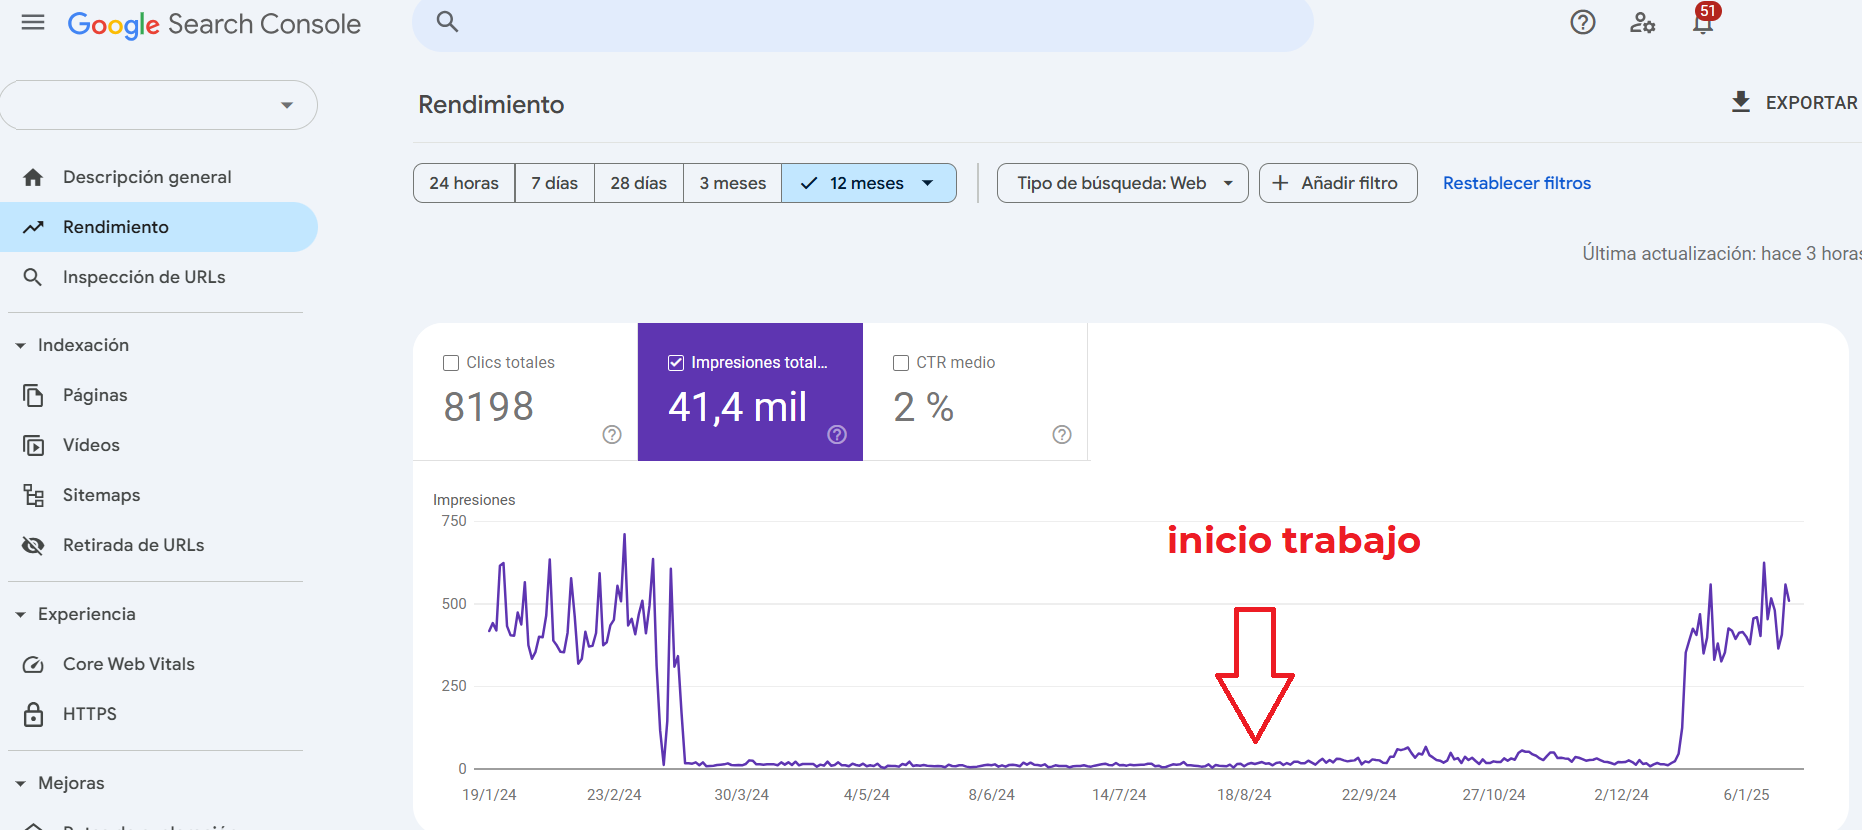The height and width of the screenshot is (830, 1862).
Task: Click the HTTPS padlock icon
Action: click(x=33, y=714)
